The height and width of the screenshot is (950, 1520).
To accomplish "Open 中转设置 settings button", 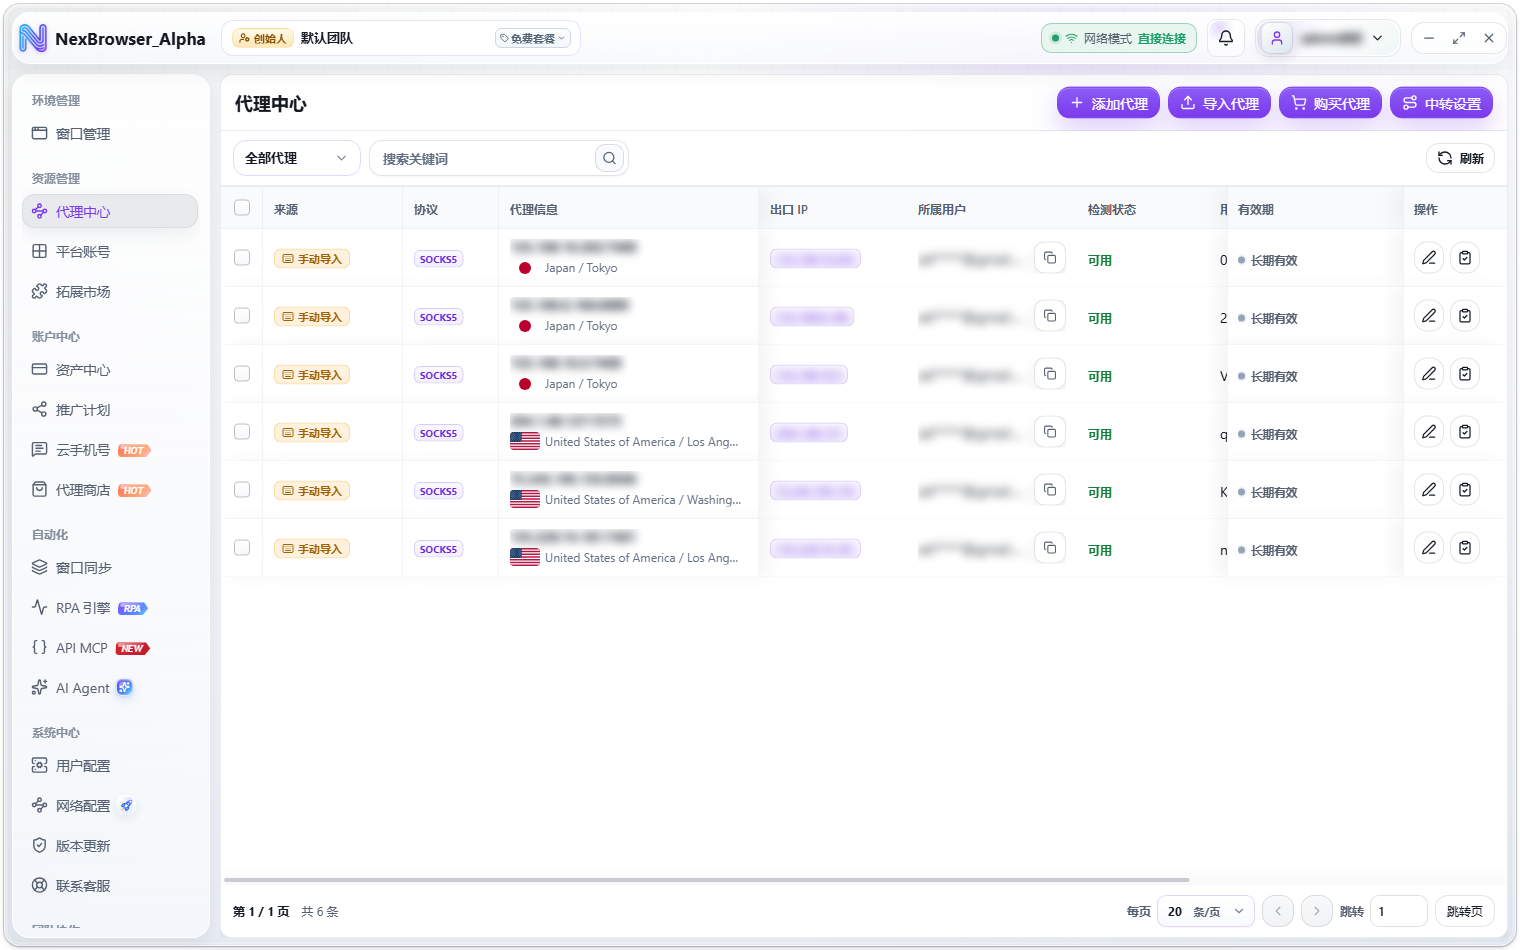I will click(x=1442, y=103).
